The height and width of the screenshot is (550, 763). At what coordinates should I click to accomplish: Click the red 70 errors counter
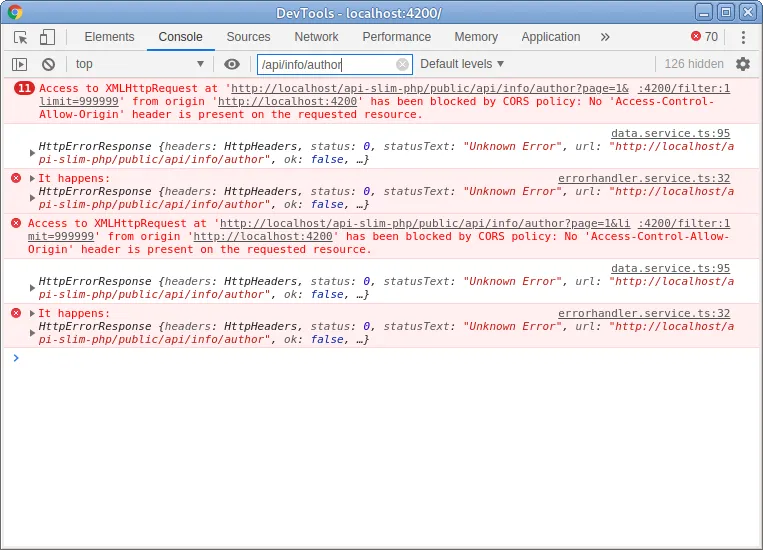(704, 37)
